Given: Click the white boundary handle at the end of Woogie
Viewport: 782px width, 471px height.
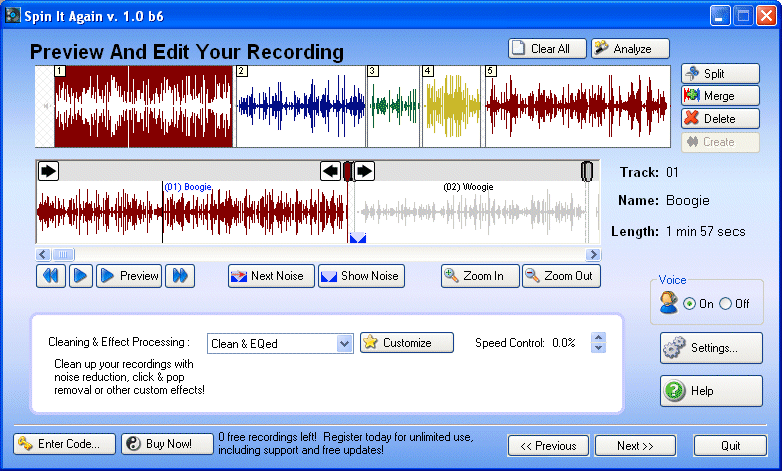Looking at the screenshot, I should click(x=587, y=171).
